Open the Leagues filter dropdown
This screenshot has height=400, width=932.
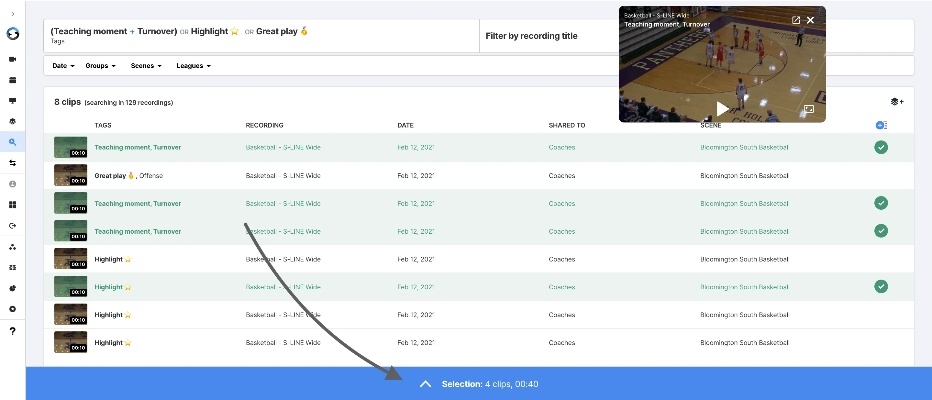[x=193, y=66]
